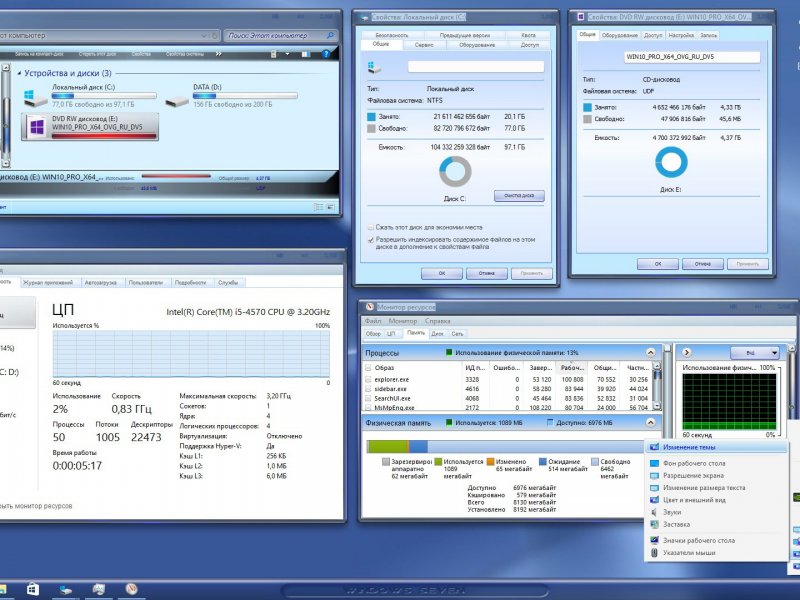Expand Explorer toolbar overflow chevron
800x600 pixels.
(219, 54)
